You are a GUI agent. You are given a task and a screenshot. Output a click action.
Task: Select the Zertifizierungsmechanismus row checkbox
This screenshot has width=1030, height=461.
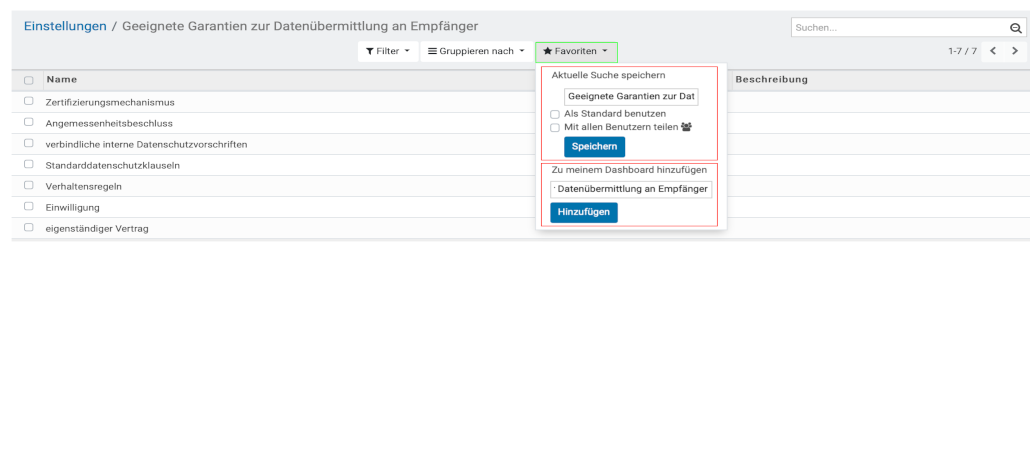[x=29, y=102]
